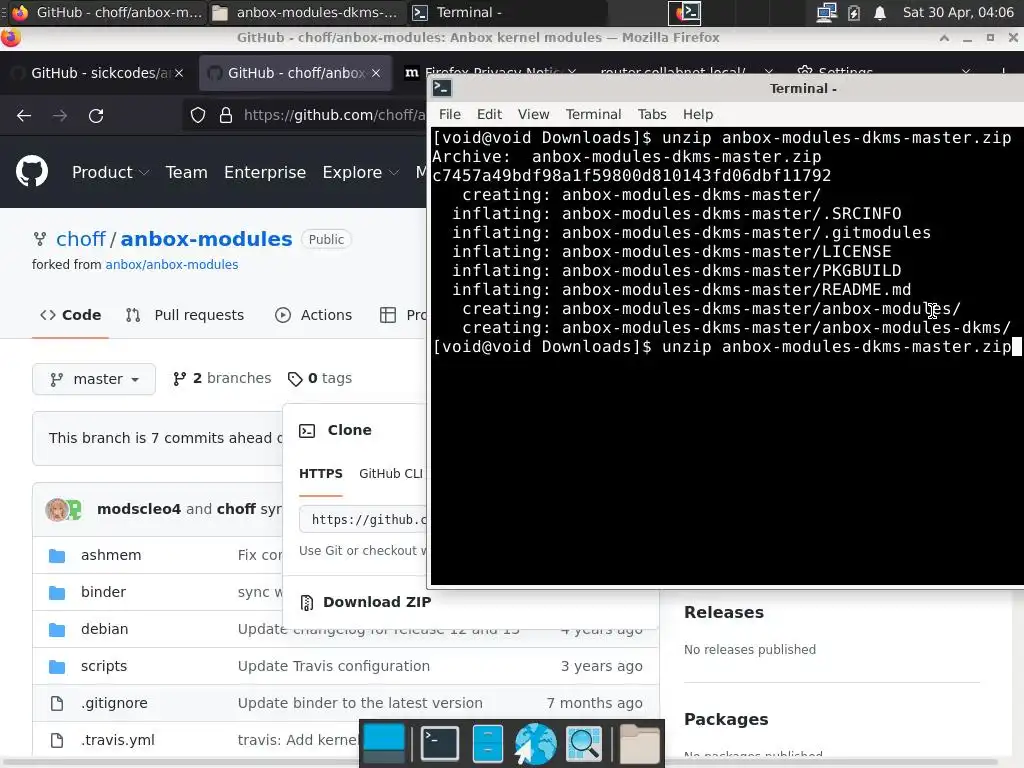The image size is (1024, 768).
Task: Click the Releases heading link
Action: coord(724,613)
